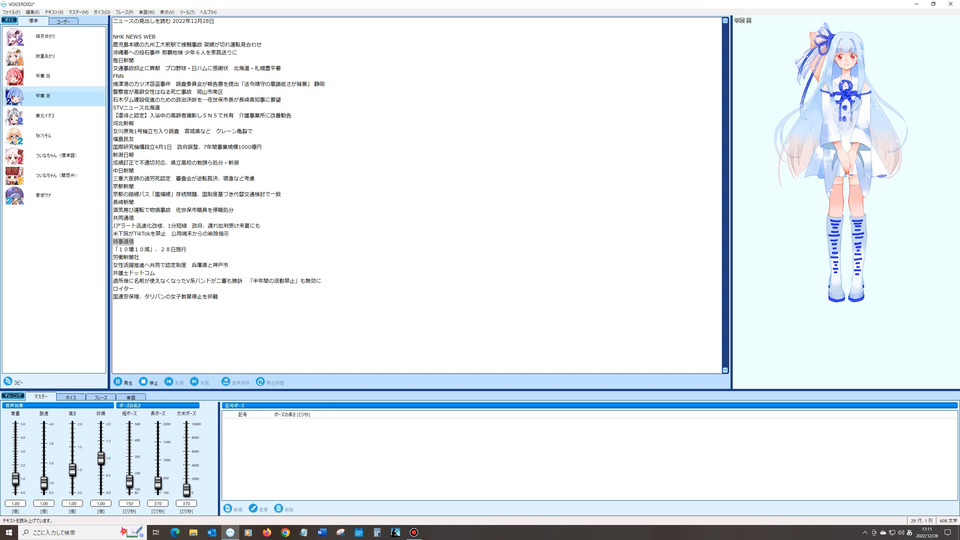
Task: Click the highlighted 時事通信 line
Action: [123, 242]
